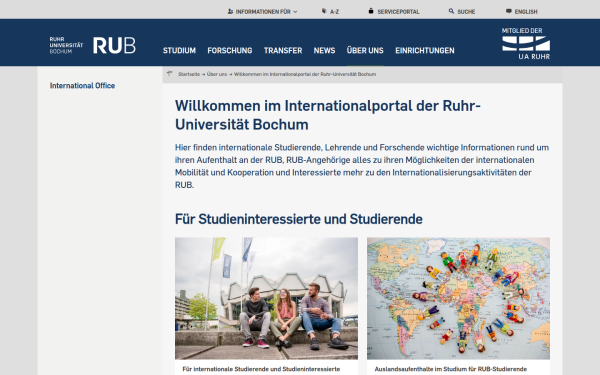This screenshot has height=375, width=600.
Task: Open the Einrichtungen menu
Action: [425, 51]
